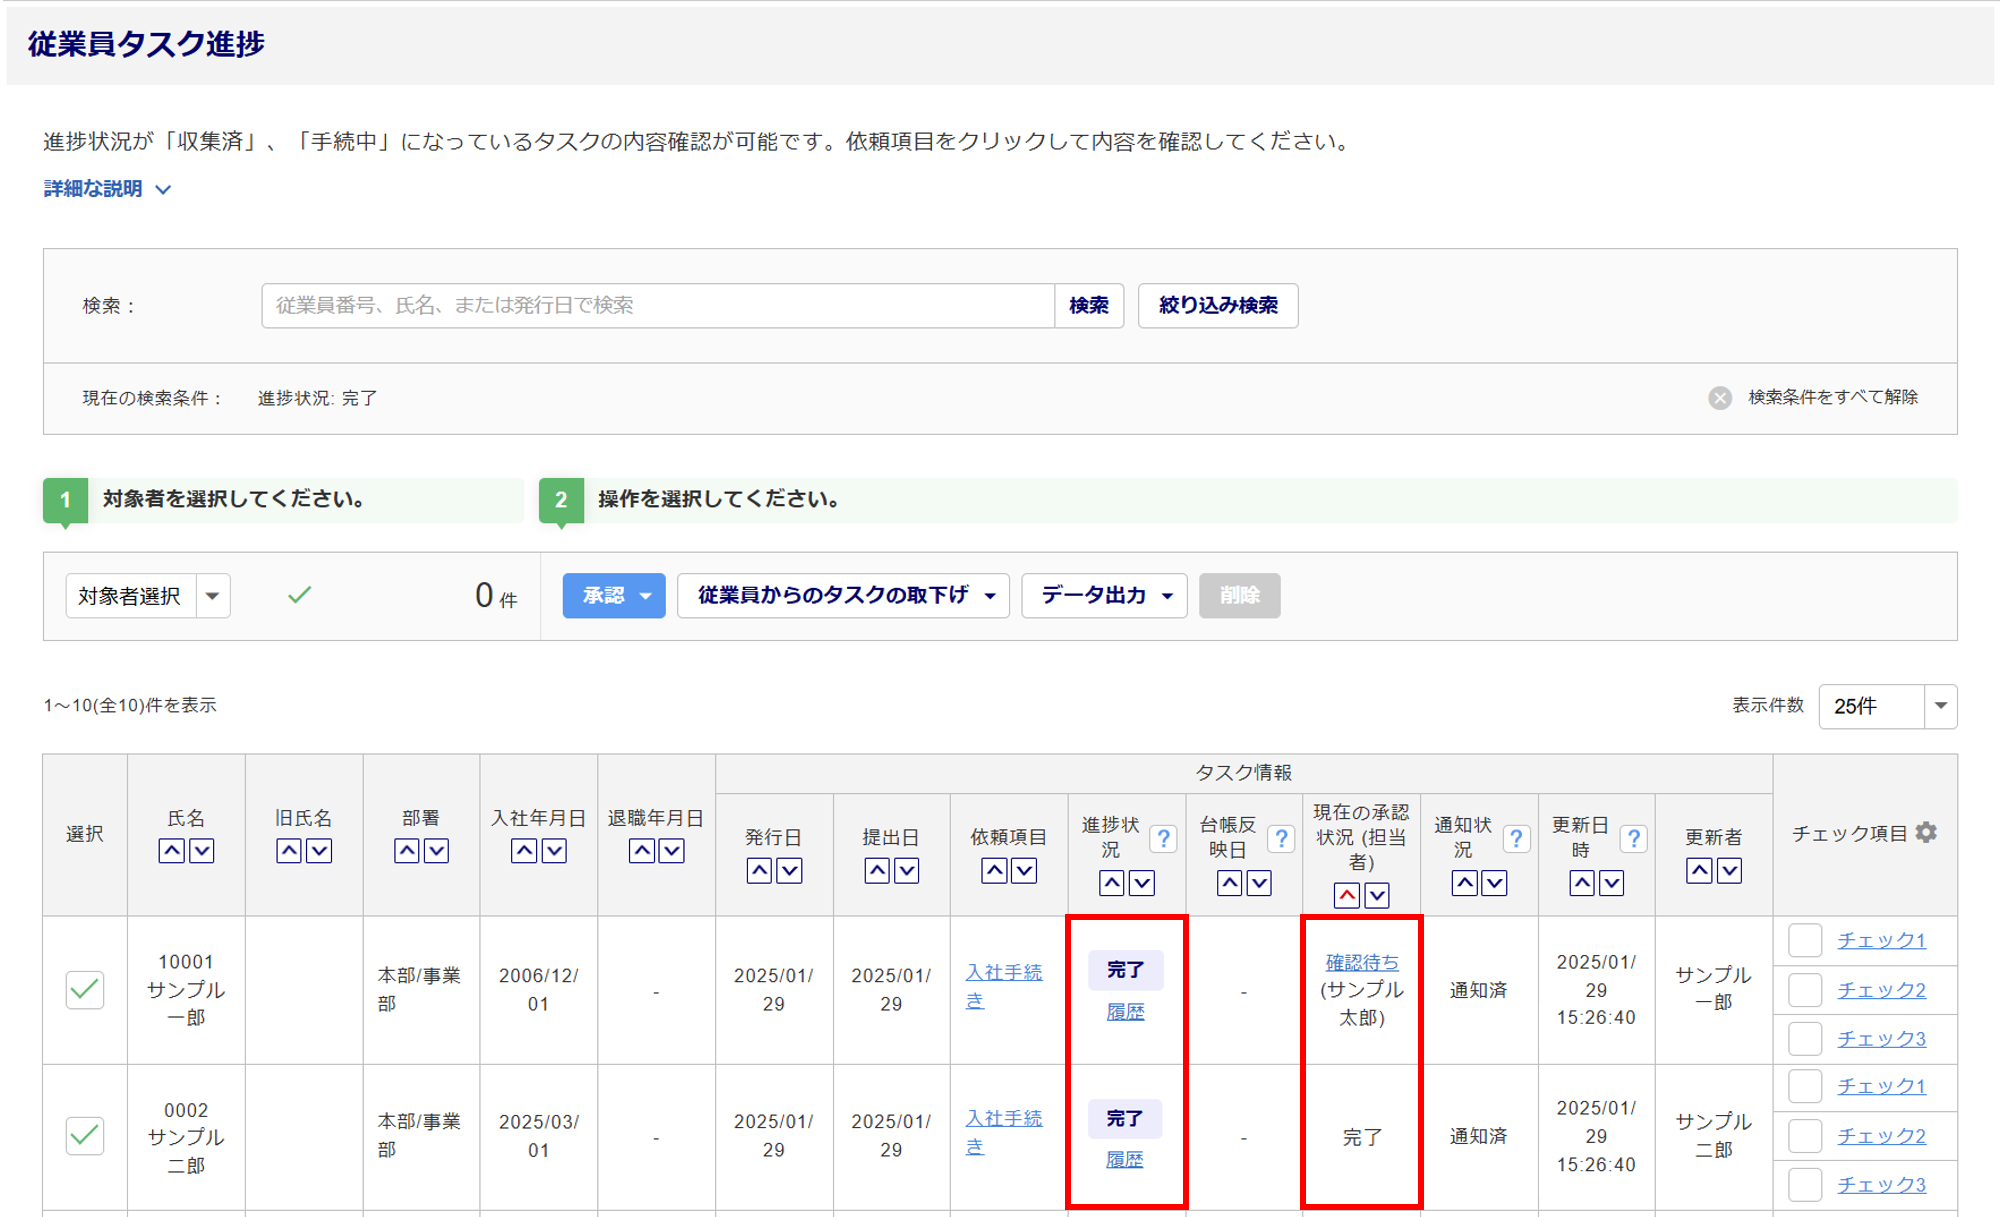
Task: Click 確認待ち link for サンプル一郎
Action: tap(1362, 962)
